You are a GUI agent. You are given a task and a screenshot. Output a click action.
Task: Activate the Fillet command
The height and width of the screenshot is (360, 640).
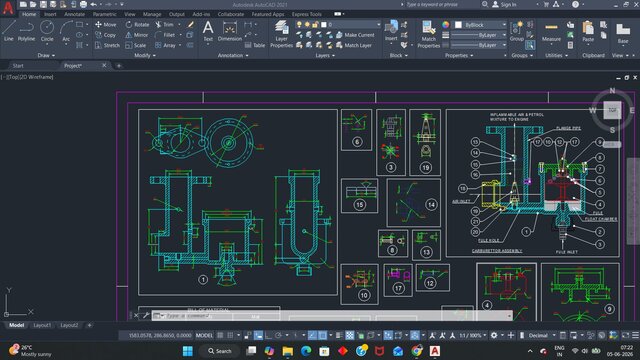[165, 35]
